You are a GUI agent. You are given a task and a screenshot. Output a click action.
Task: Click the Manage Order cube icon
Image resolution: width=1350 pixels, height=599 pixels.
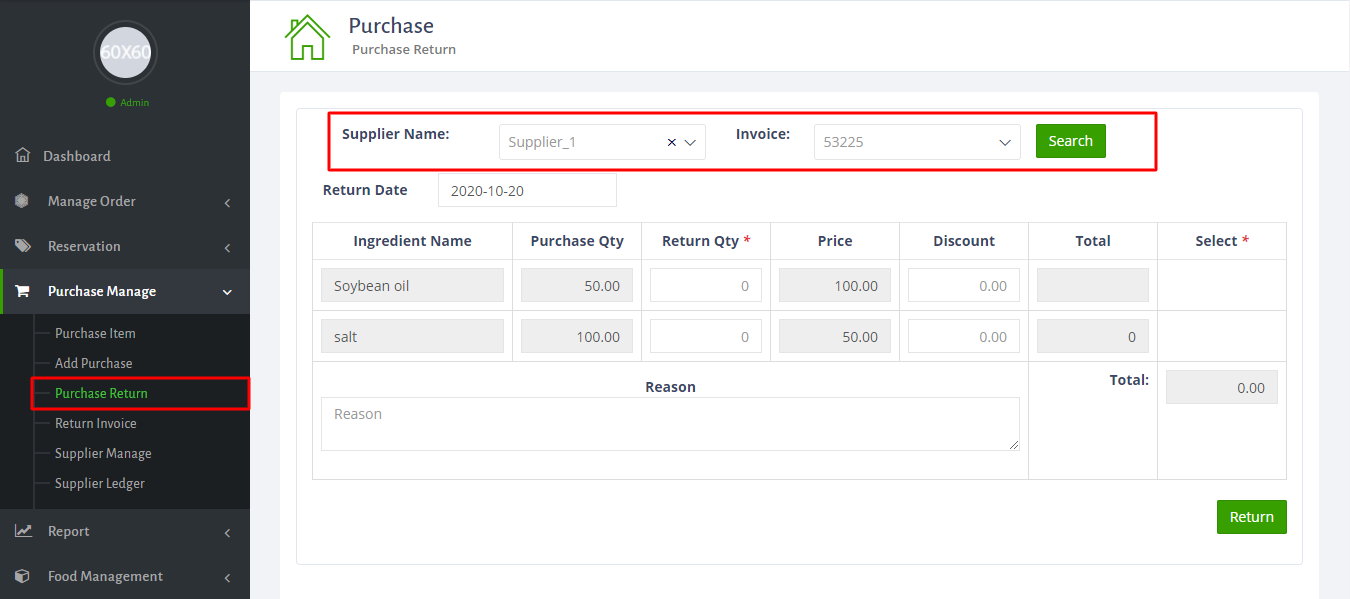point(22,201)
